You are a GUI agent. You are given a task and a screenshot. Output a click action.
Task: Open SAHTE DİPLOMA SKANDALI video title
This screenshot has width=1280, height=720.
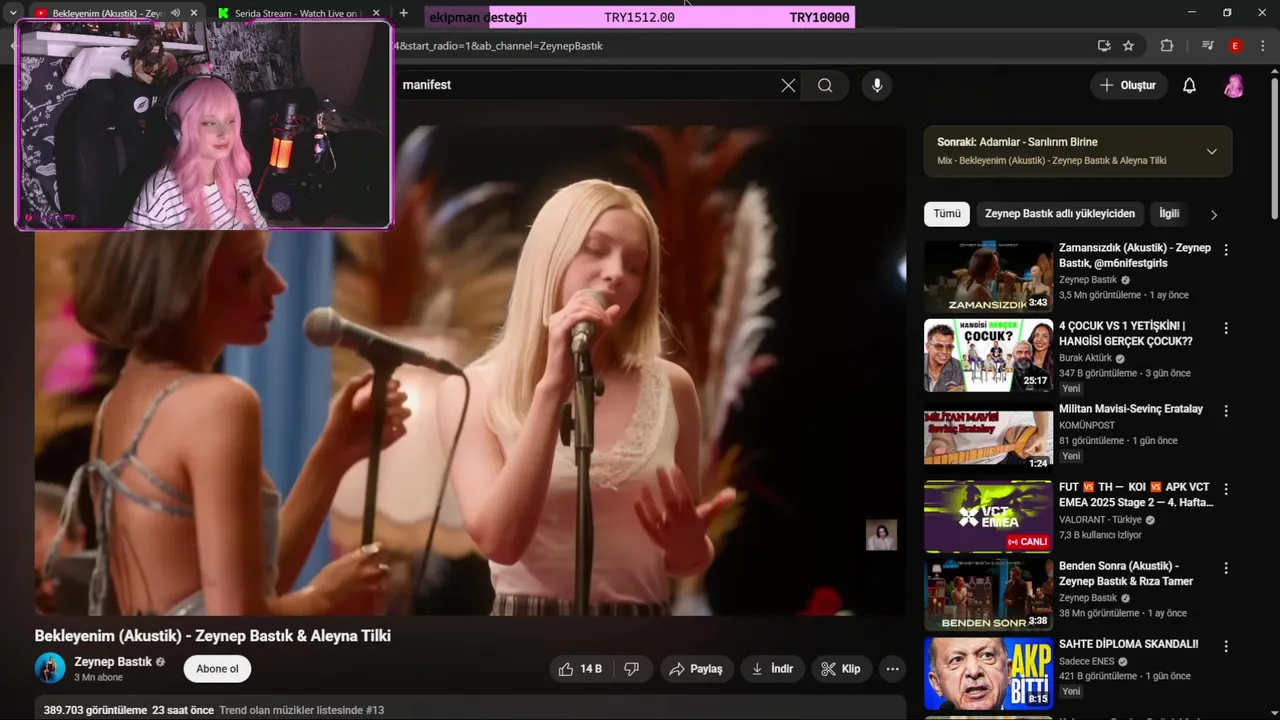click(x=1128, y=644)
